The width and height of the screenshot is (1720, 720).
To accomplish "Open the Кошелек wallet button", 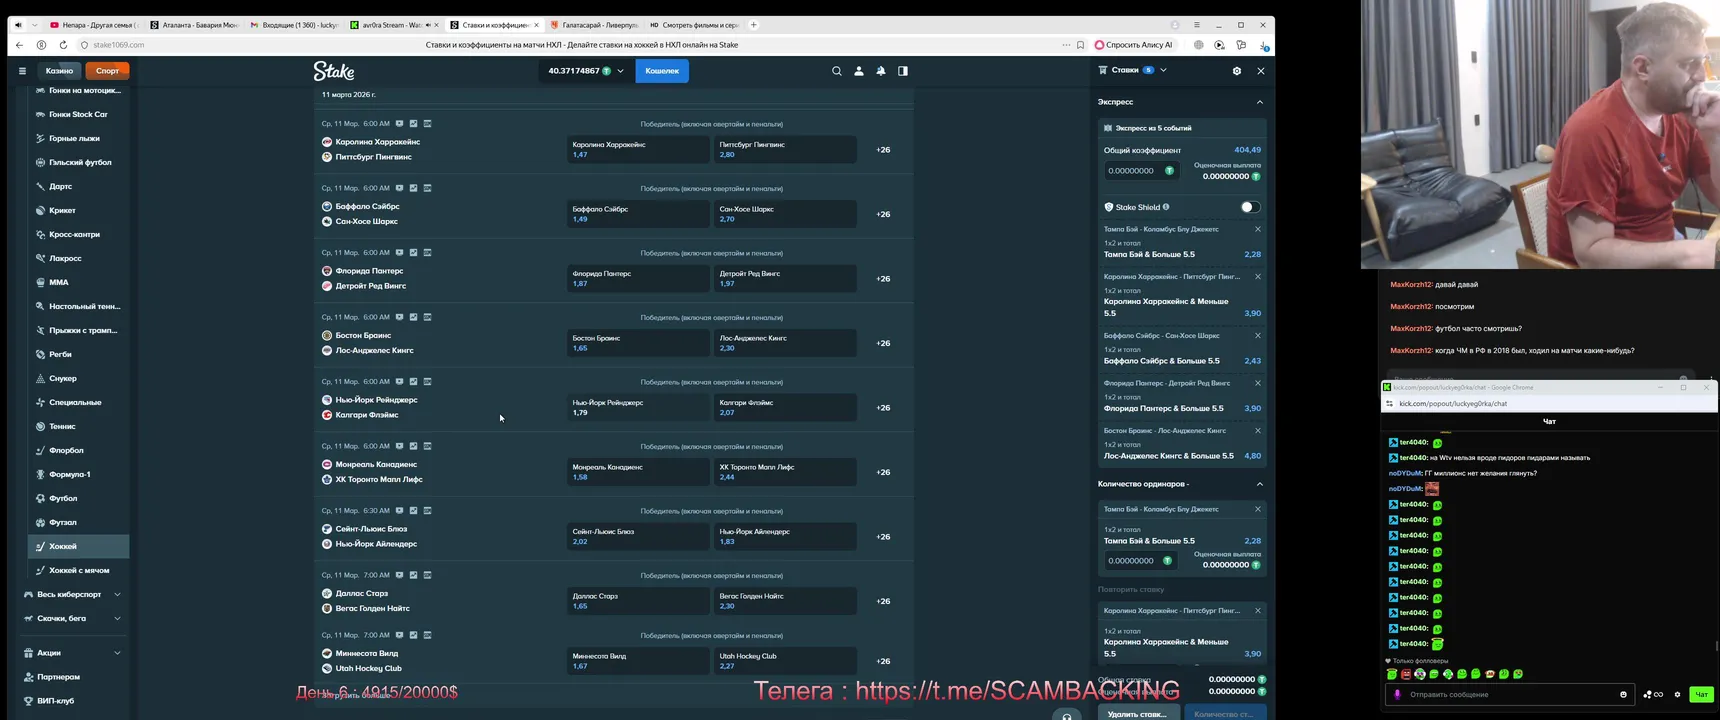I will coord(662,71).
